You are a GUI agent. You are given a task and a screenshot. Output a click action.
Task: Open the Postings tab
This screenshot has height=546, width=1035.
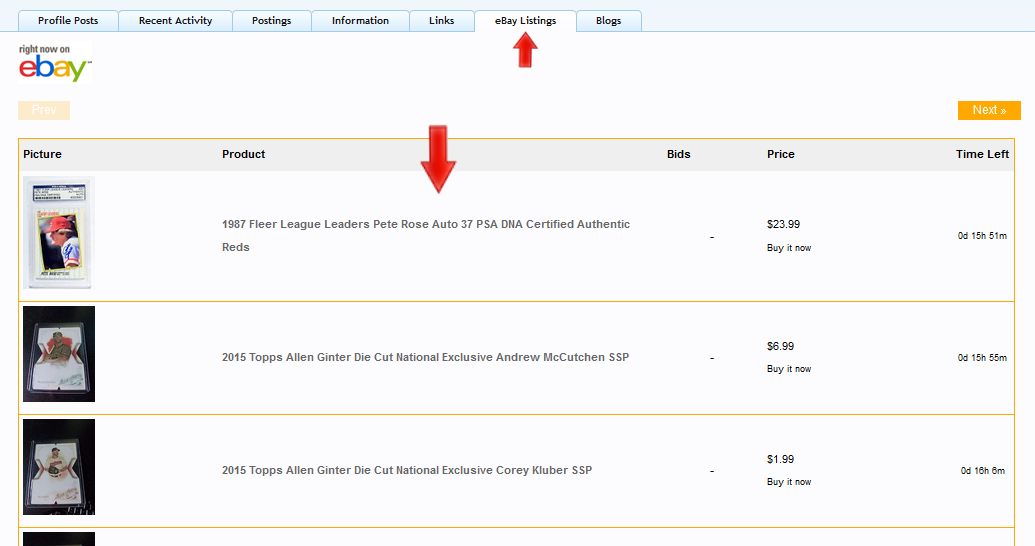pyautogui.click(x=271, y=20)
